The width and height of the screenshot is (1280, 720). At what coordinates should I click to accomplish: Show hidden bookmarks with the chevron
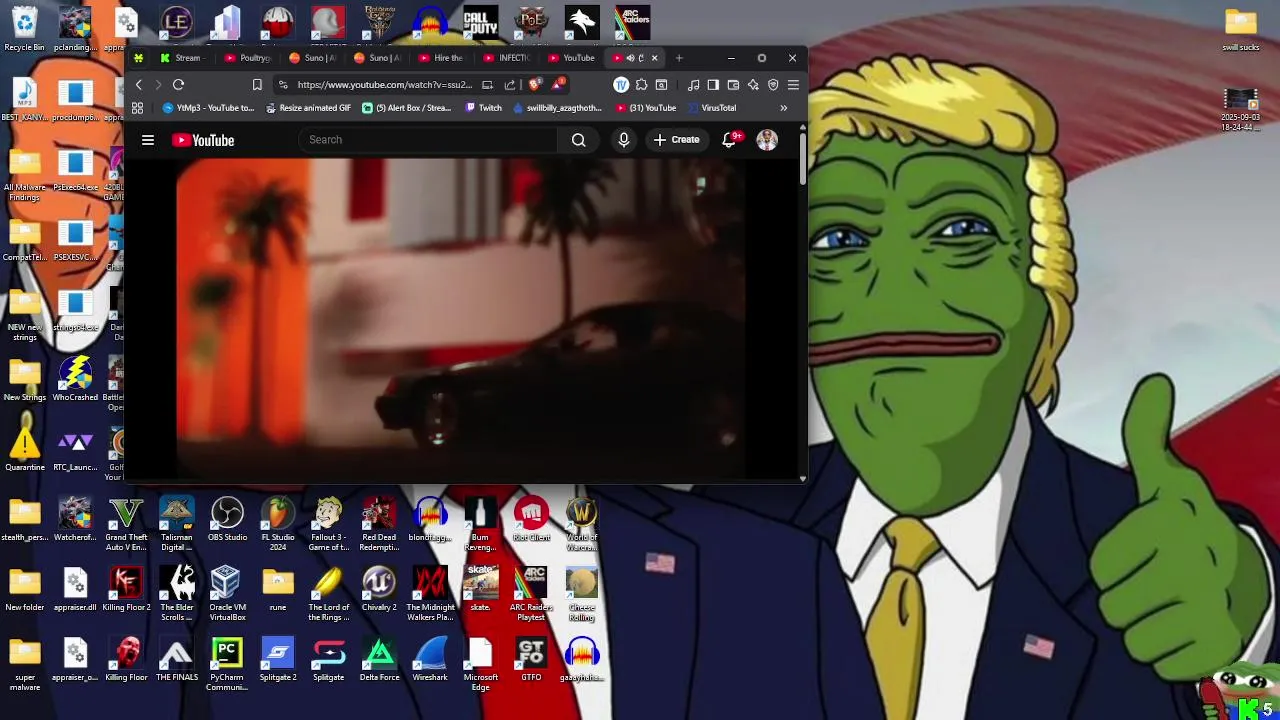point(783,108)
